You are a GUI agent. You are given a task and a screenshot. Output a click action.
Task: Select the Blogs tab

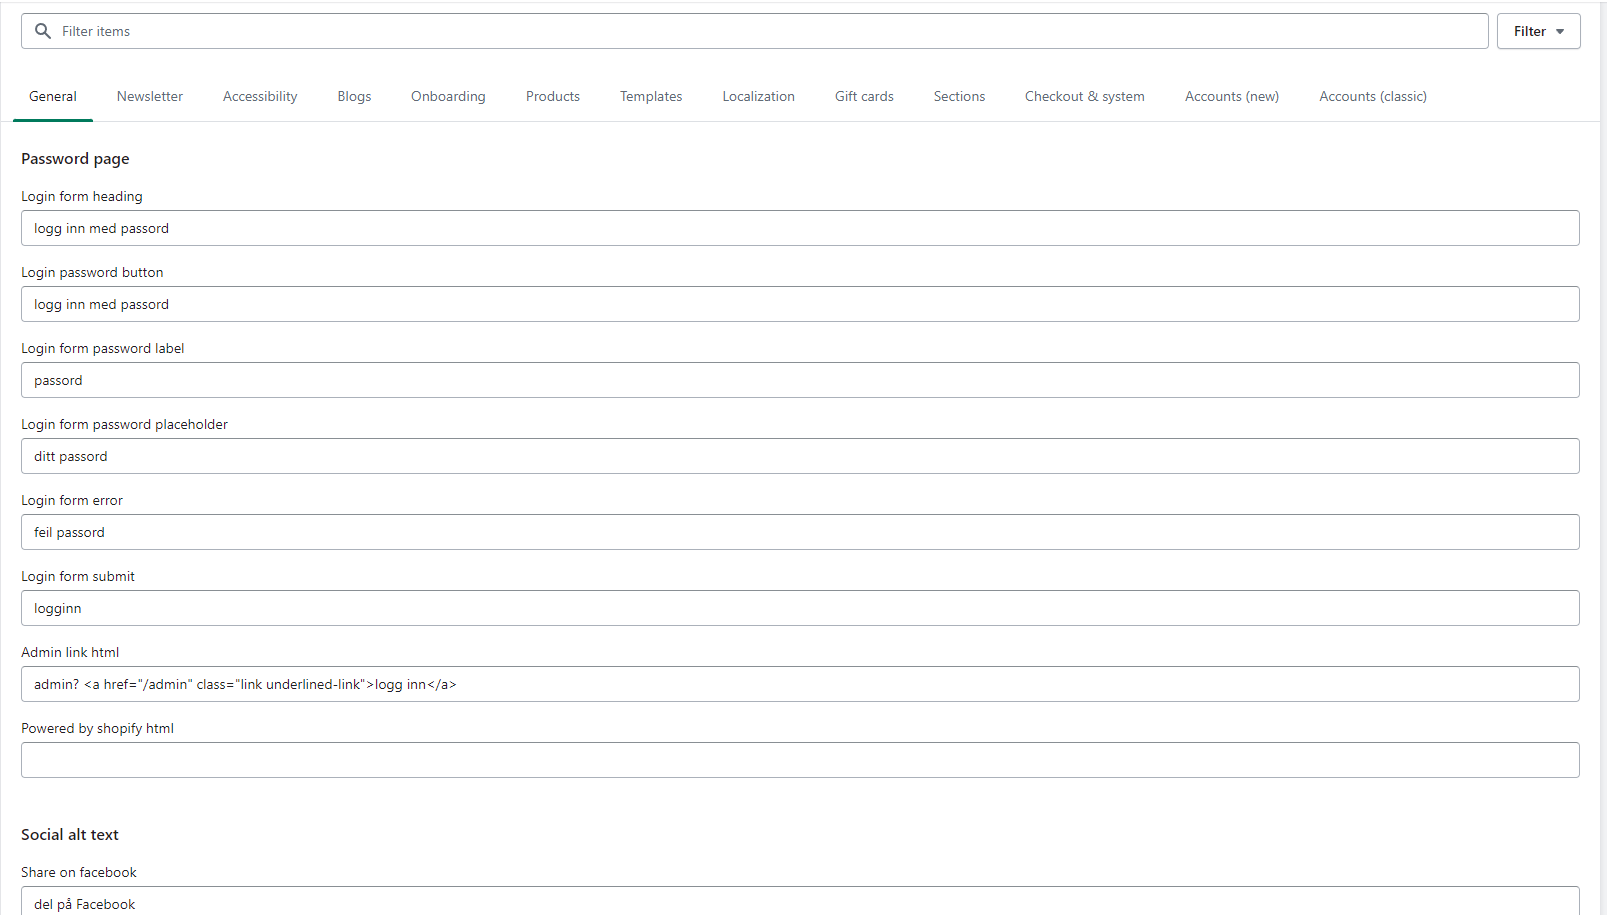pos(354,97)
